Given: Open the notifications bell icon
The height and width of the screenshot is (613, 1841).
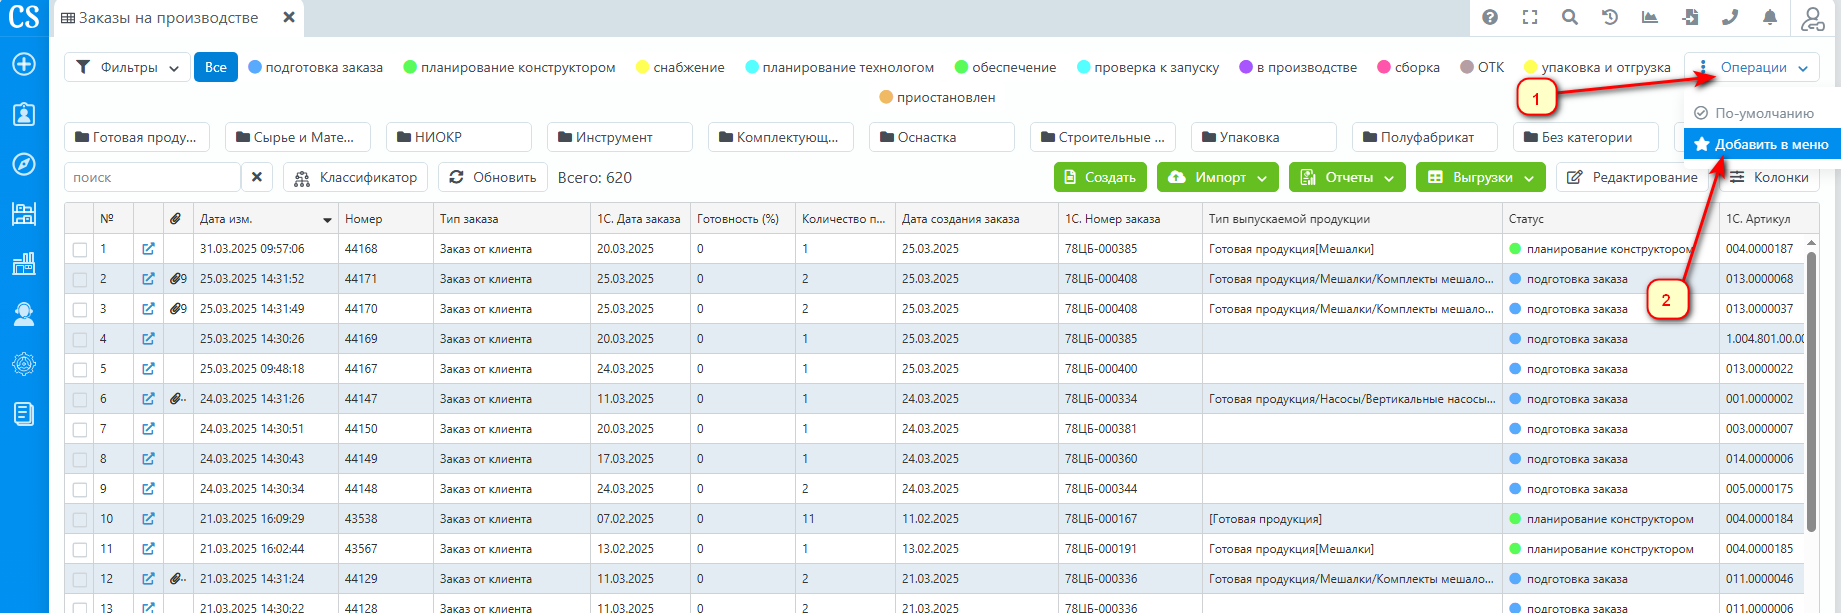Looking at the screenshot, I should tap(1770, 17).
